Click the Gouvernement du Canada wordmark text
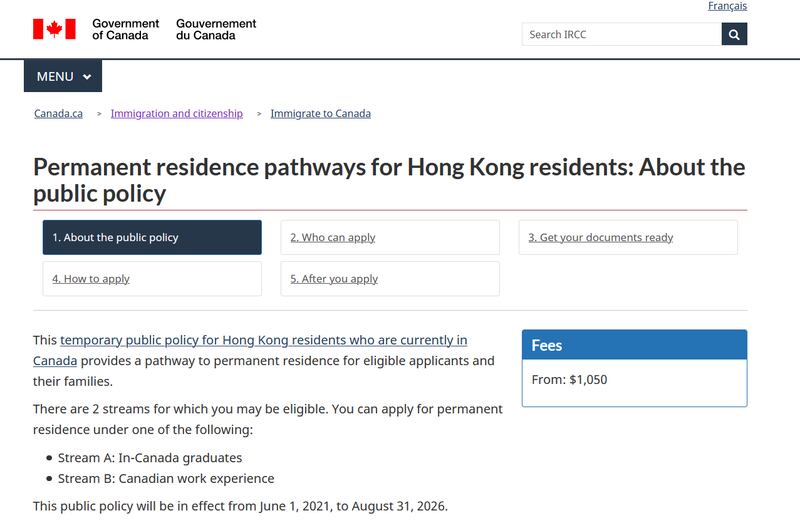Viewport: 800px width, 523px height. pyautogui.click(x=216, y=29)
